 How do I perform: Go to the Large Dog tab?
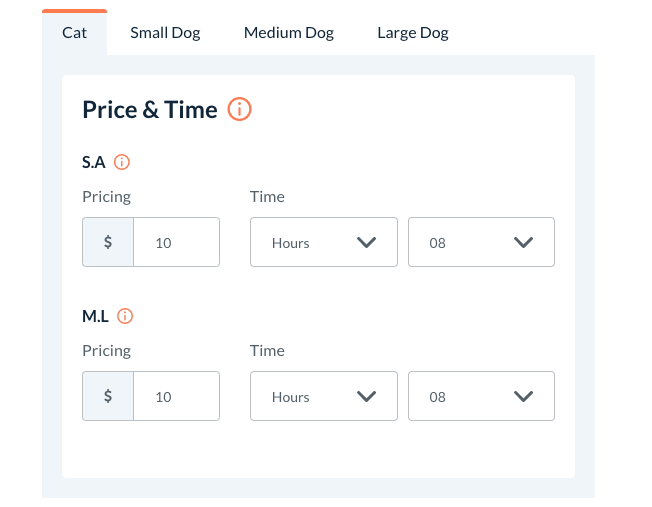pyautogui.click(x=413, y=33)
